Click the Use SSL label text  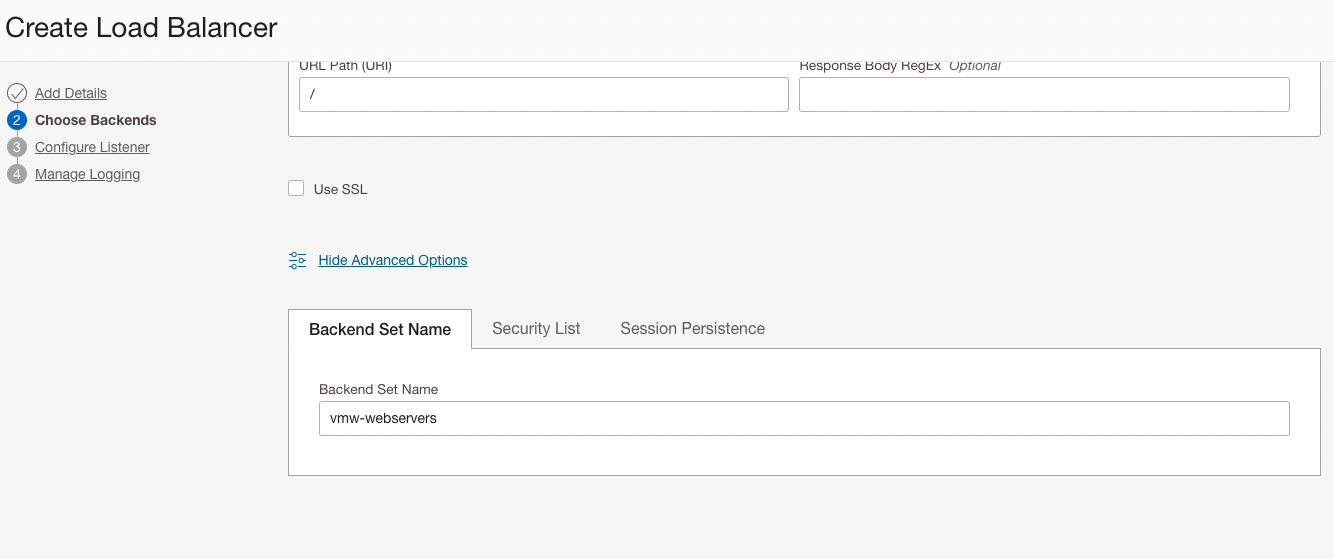pos(340,189)
